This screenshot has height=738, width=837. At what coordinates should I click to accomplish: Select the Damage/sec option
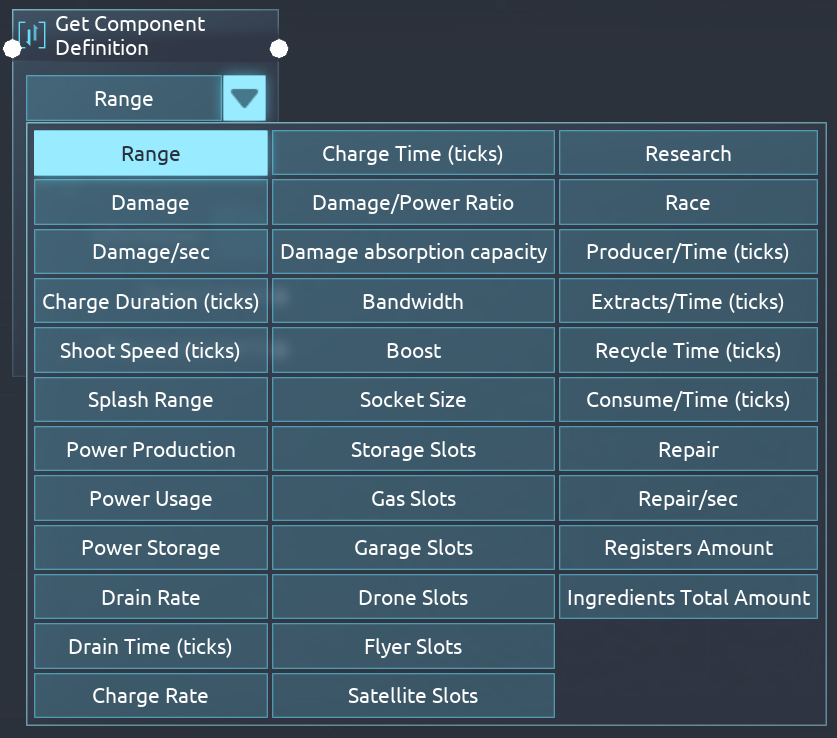coord(151,251)
